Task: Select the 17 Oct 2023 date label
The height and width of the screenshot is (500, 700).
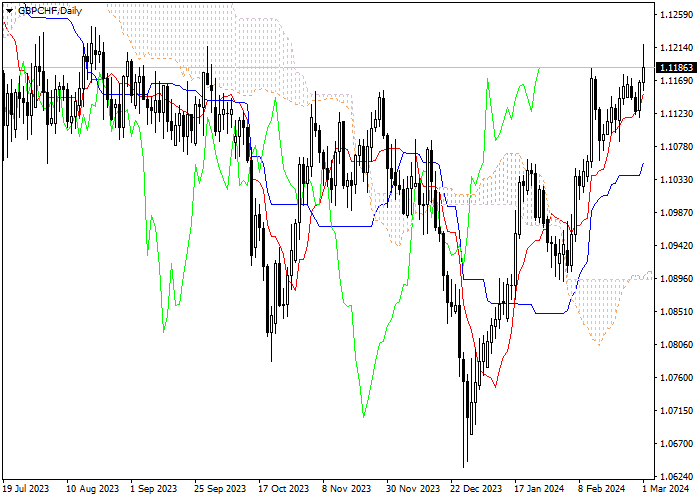Action: (284, 489)
